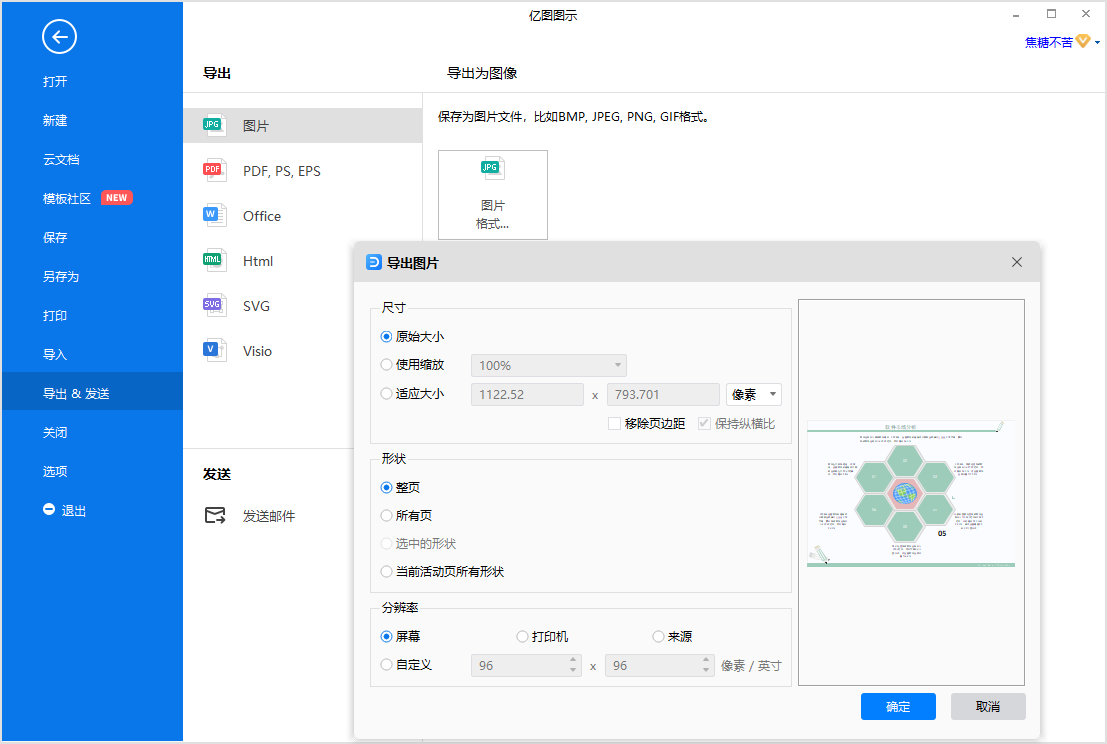Open 新建 in the sidebar
Screen dimensions: 1107x744
pyautogui.click(x=55, y=121)
